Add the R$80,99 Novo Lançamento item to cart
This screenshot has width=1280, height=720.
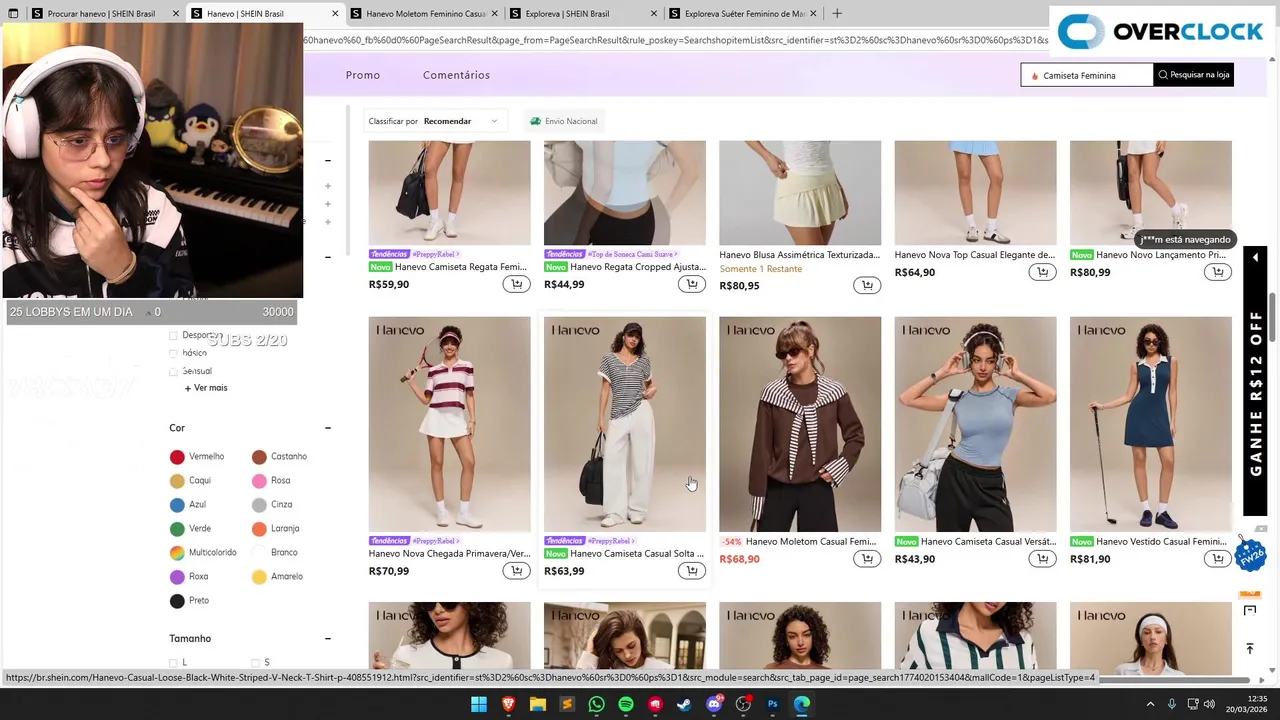pyautogui.click(x=1217, y=272)
